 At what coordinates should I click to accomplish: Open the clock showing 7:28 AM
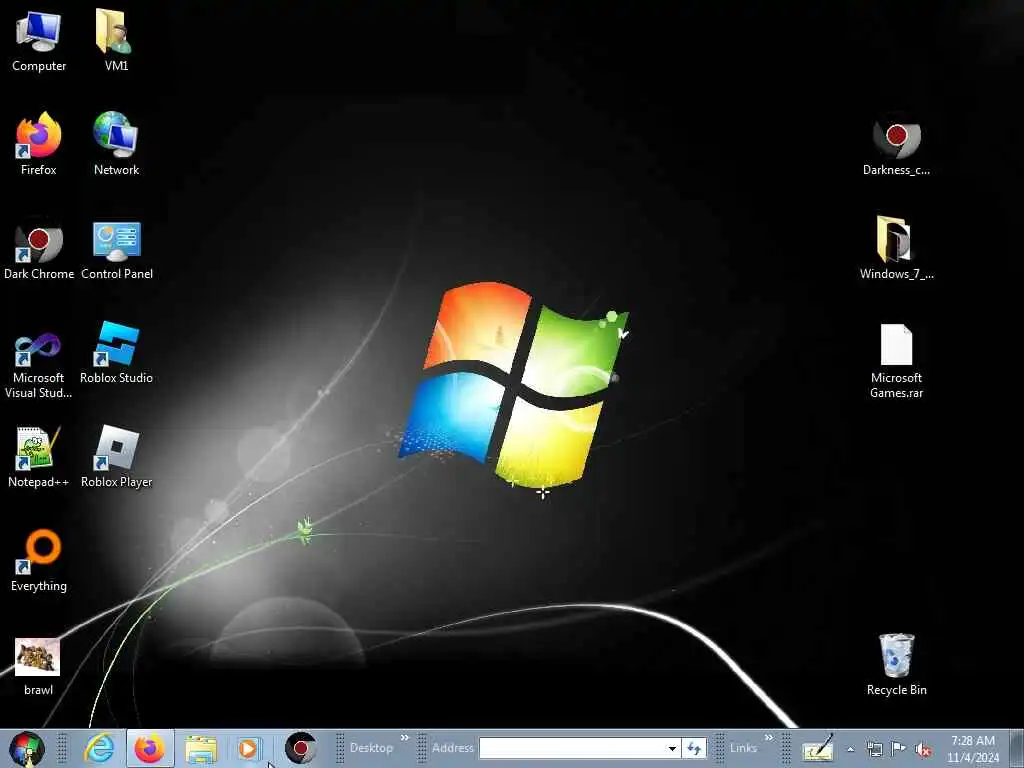coord(972,749)
